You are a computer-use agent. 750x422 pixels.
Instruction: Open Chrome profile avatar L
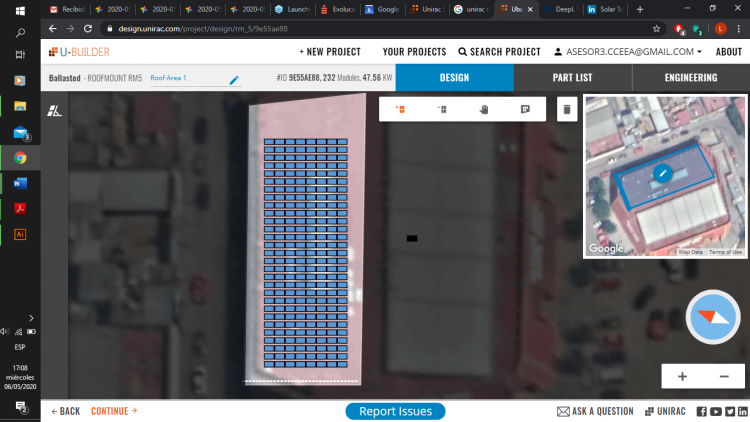pyautogui.click(x=720, y=29)
